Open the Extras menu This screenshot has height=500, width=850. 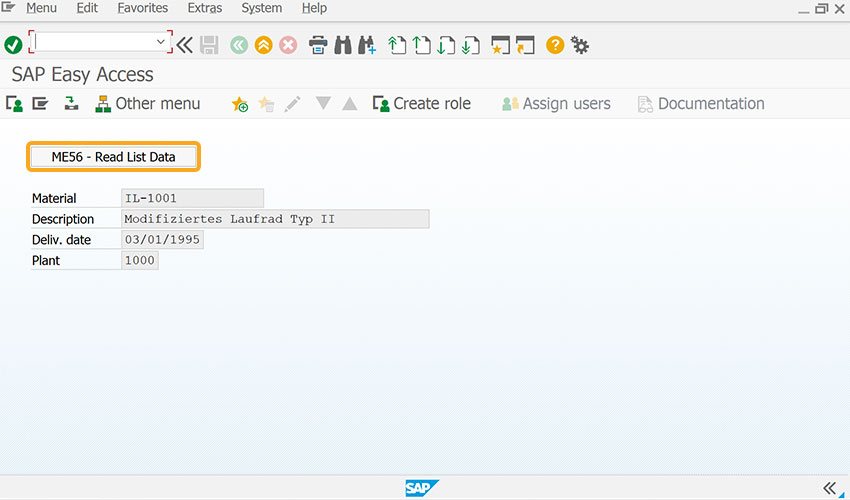[x=204, y=8]
